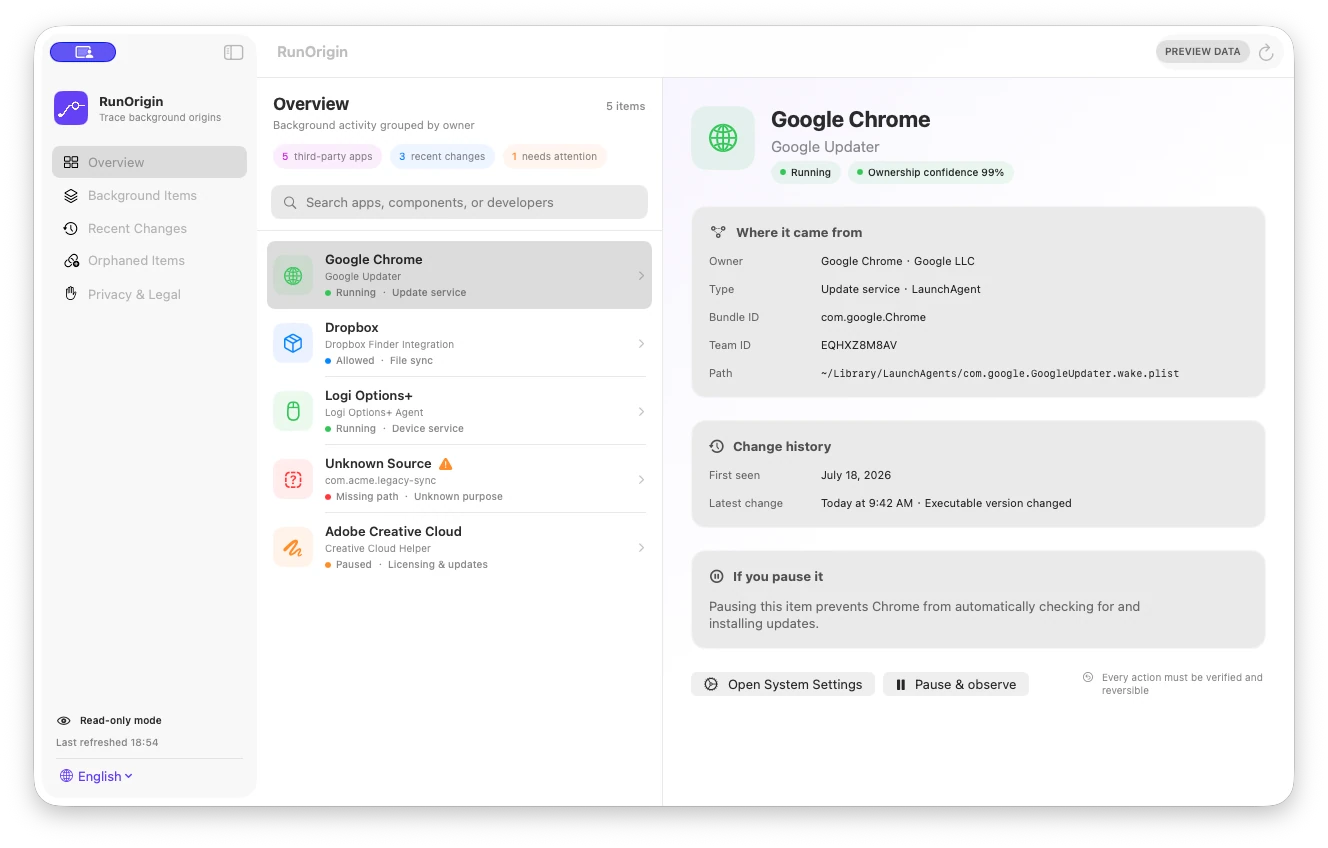Viewport: 1328px width, 848px height.
Task: Expand the Google Chrome row chevron
Action: click(641, 275)
